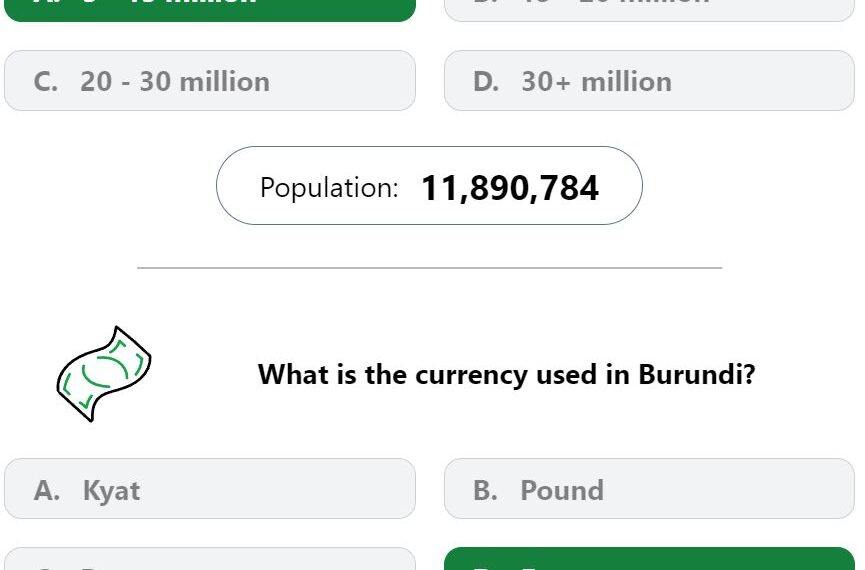Click the horizontal divider line between questions
Viewport: 865px width, 570px height.
(x=429, y=268)
